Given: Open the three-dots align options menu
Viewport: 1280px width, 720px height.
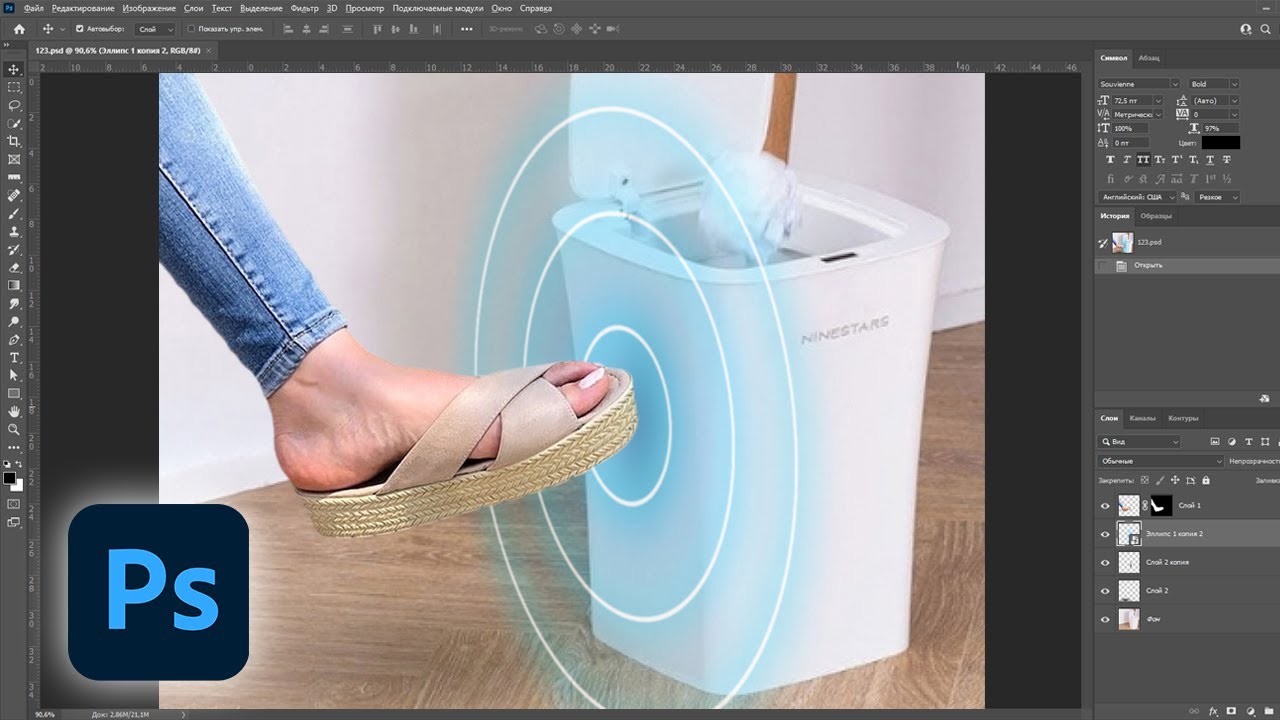Looking at the screenshot, I should tap(466, 29).
